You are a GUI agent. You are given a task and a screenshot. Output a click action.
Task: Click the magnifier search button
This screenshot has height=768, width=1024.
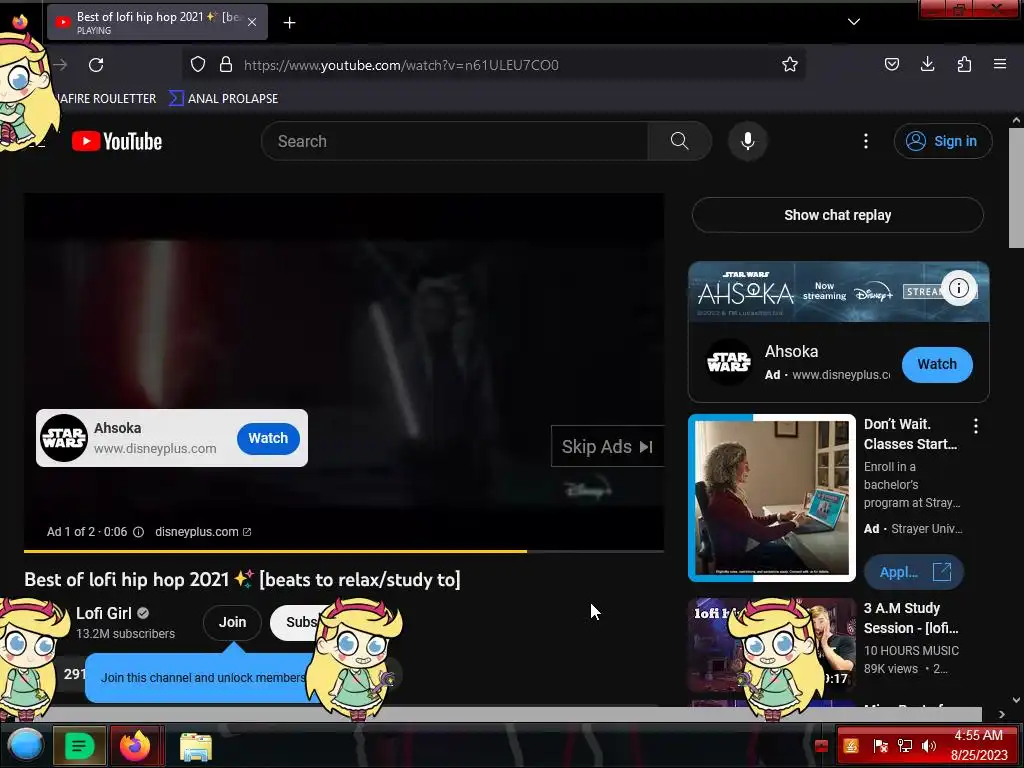click(x=679, y=141)
